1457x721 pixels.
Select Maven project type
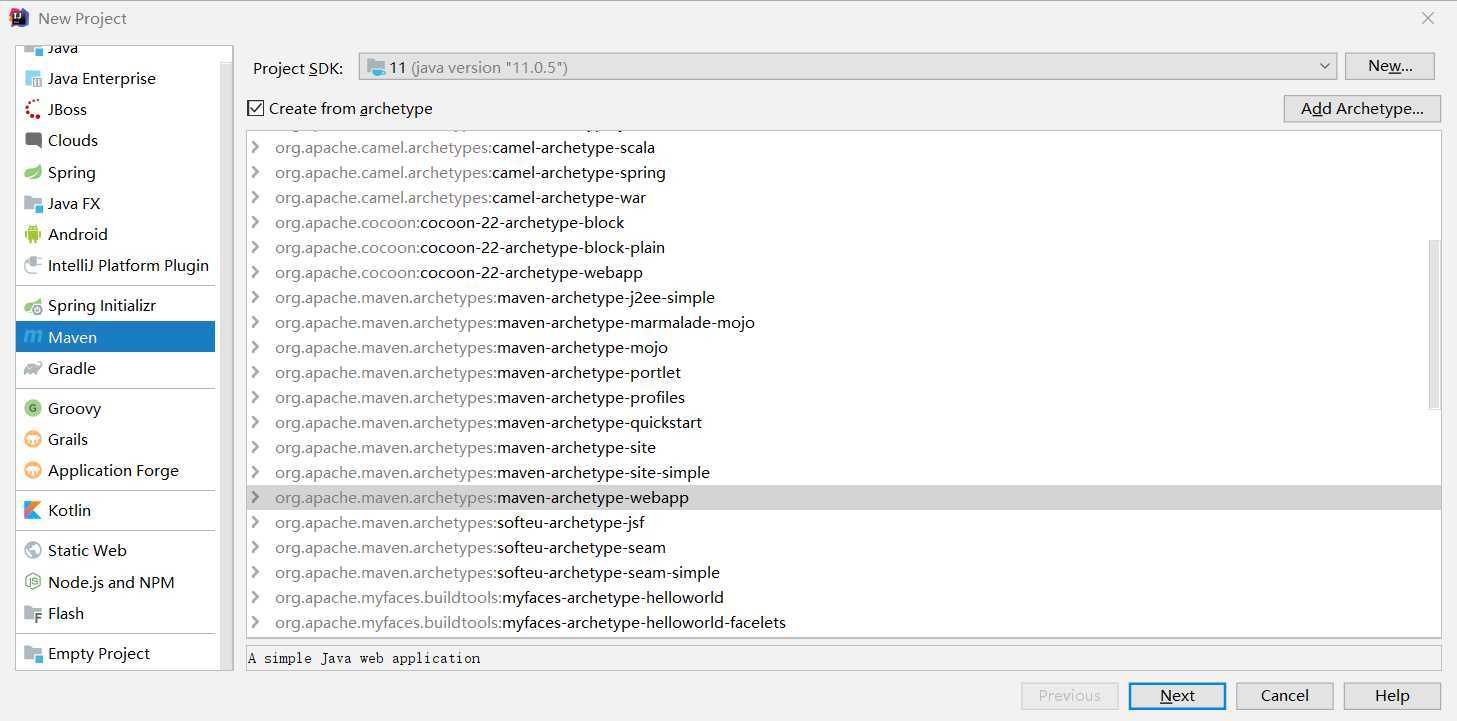click(116, 337)
